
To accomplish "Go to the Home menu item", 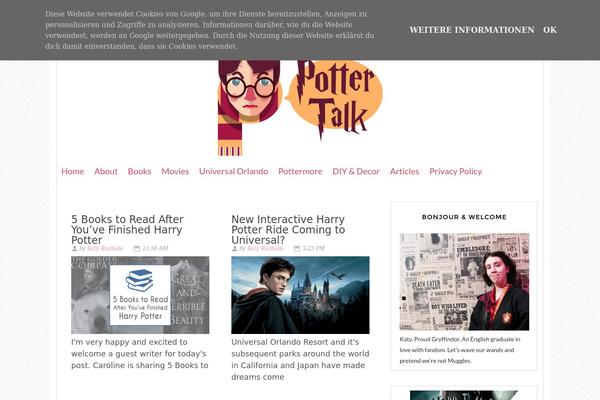I will [x=73, y=171].
